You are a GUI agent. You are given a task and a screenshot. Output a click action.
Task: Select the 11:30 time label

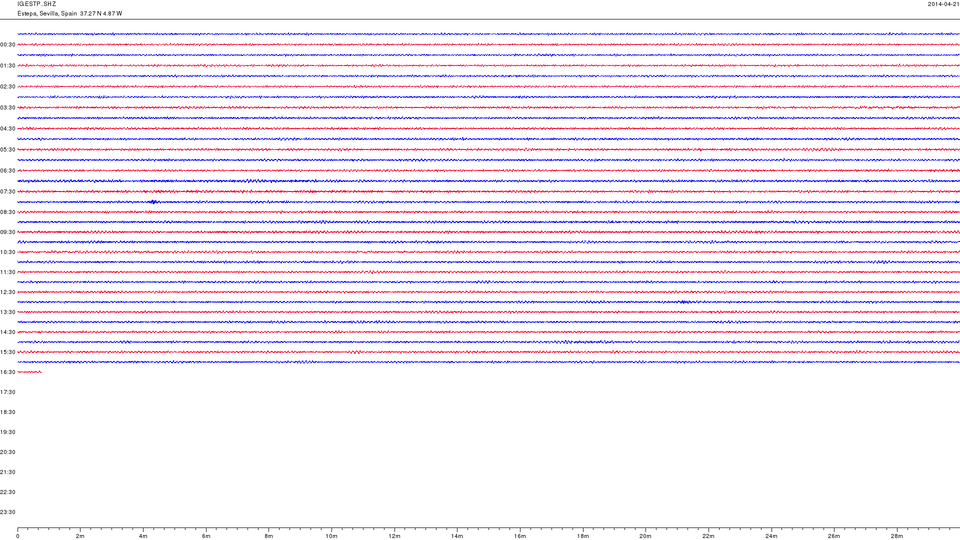[7, 272]
